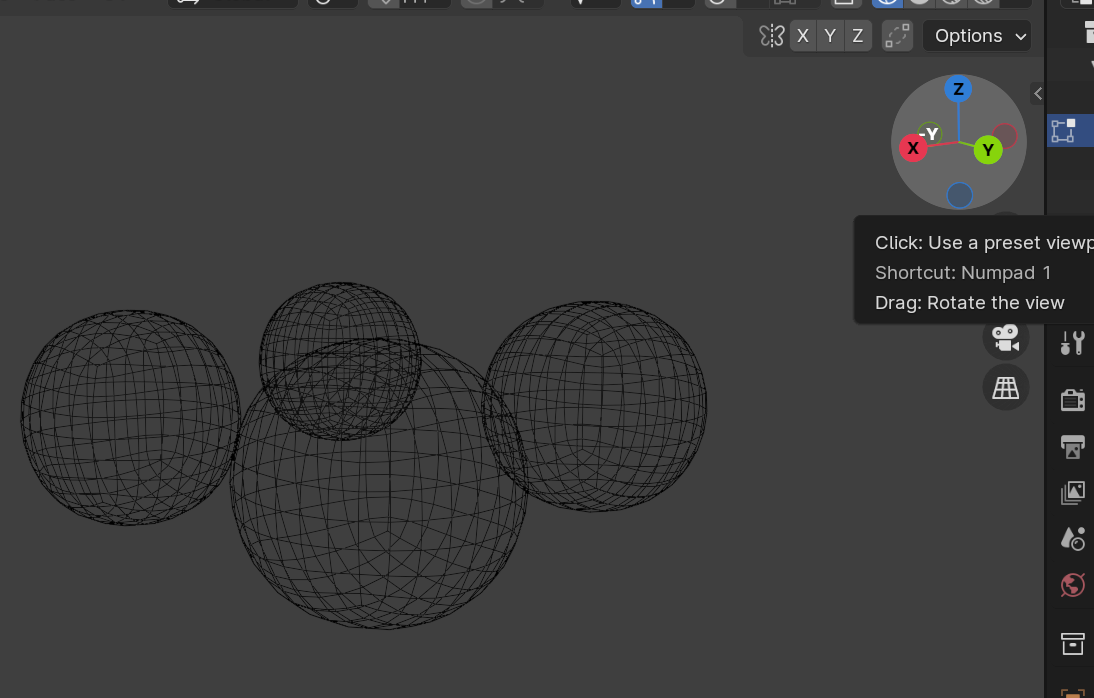Toggle Y axis mirror
1094x698 pixels.
point(829,36)
